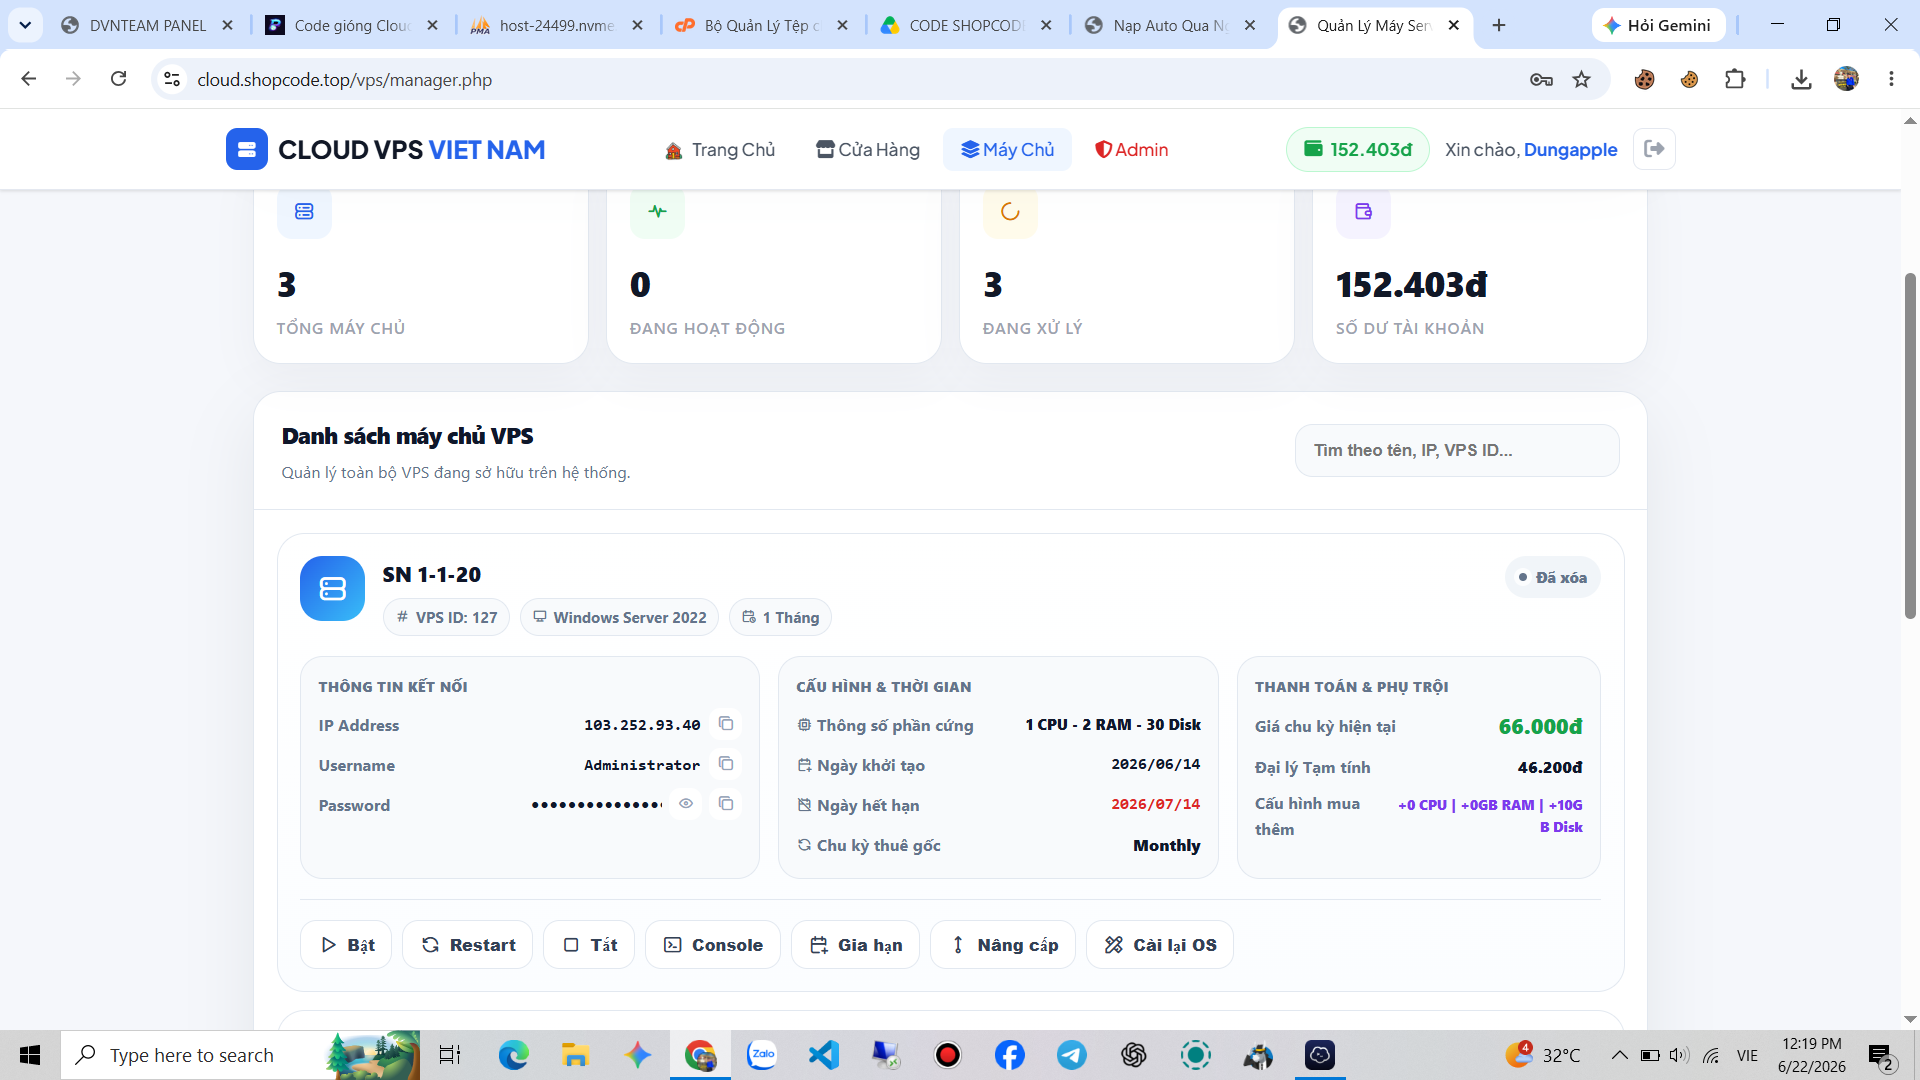Click the Restart button
The image size is (1920, 1080).
tap(467, 945)
